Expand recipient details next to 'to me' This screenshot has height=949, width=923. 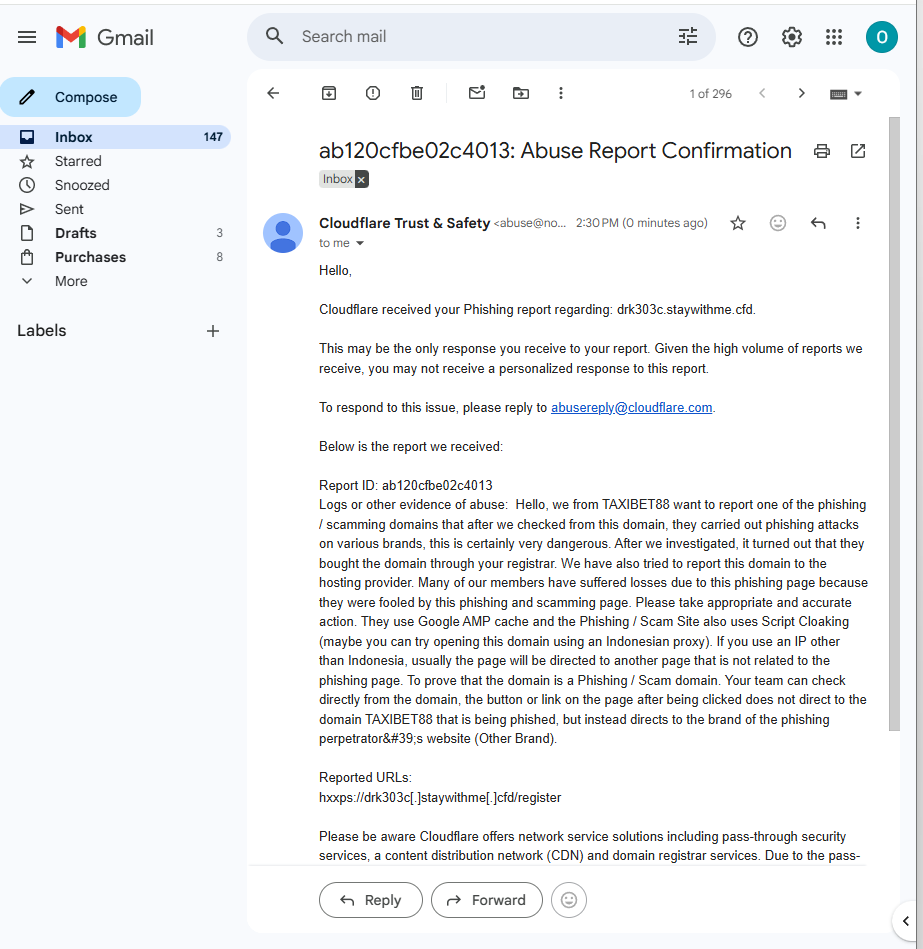click(360, 243)
